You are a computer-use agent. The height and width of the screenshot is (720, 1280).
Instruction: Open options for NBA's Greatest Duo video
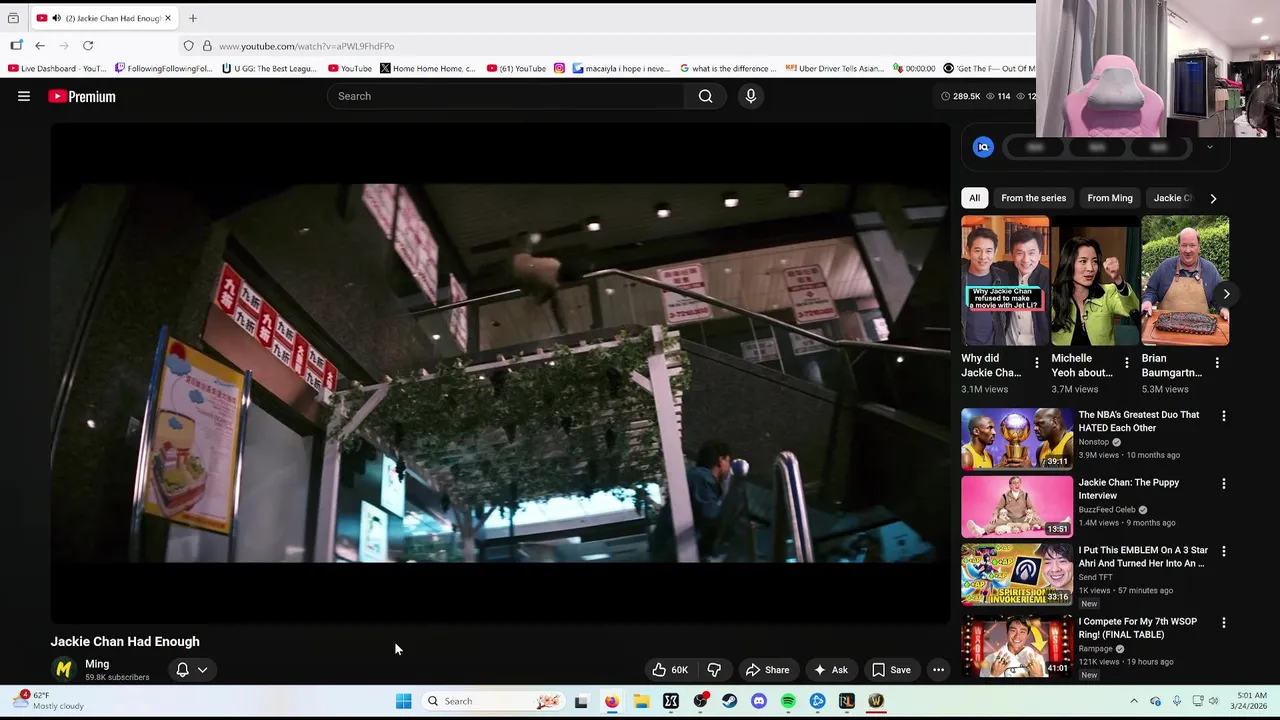[1223, 416]
